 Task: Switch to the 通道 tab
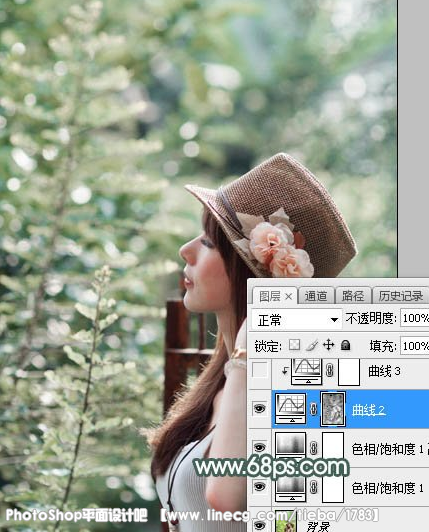pyautogui.click(x=316, y=296)
